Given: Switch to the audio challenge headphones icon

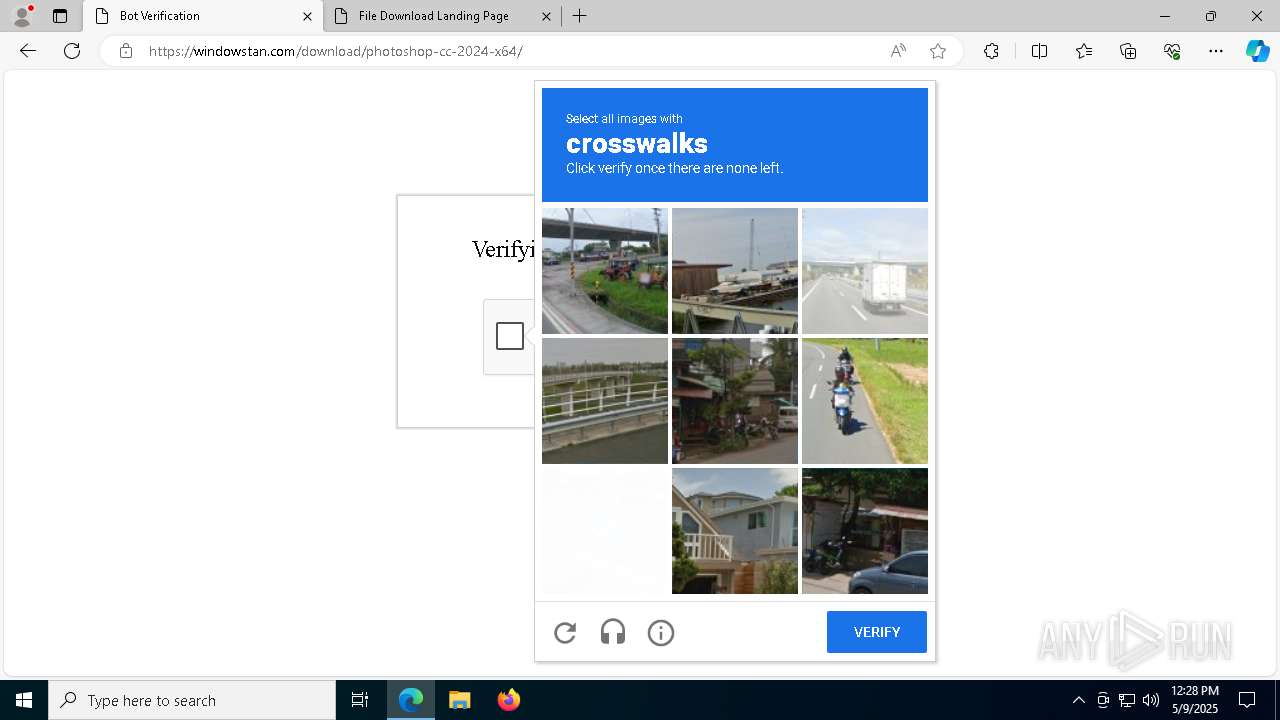Looking at the screenshot, I should pos(613,632).
